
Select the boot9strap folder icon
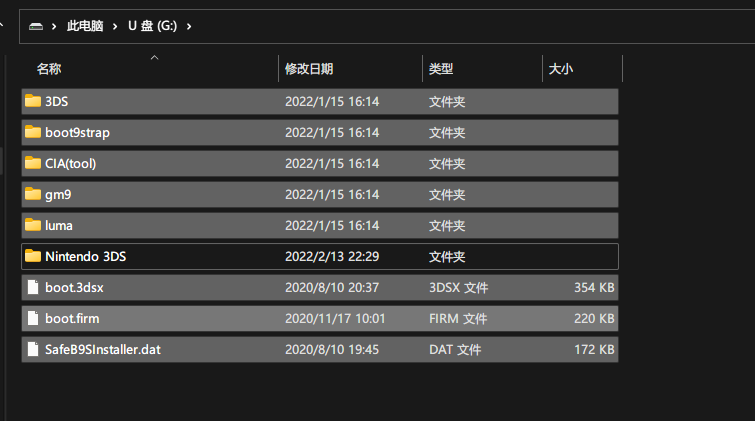point(33,132)
